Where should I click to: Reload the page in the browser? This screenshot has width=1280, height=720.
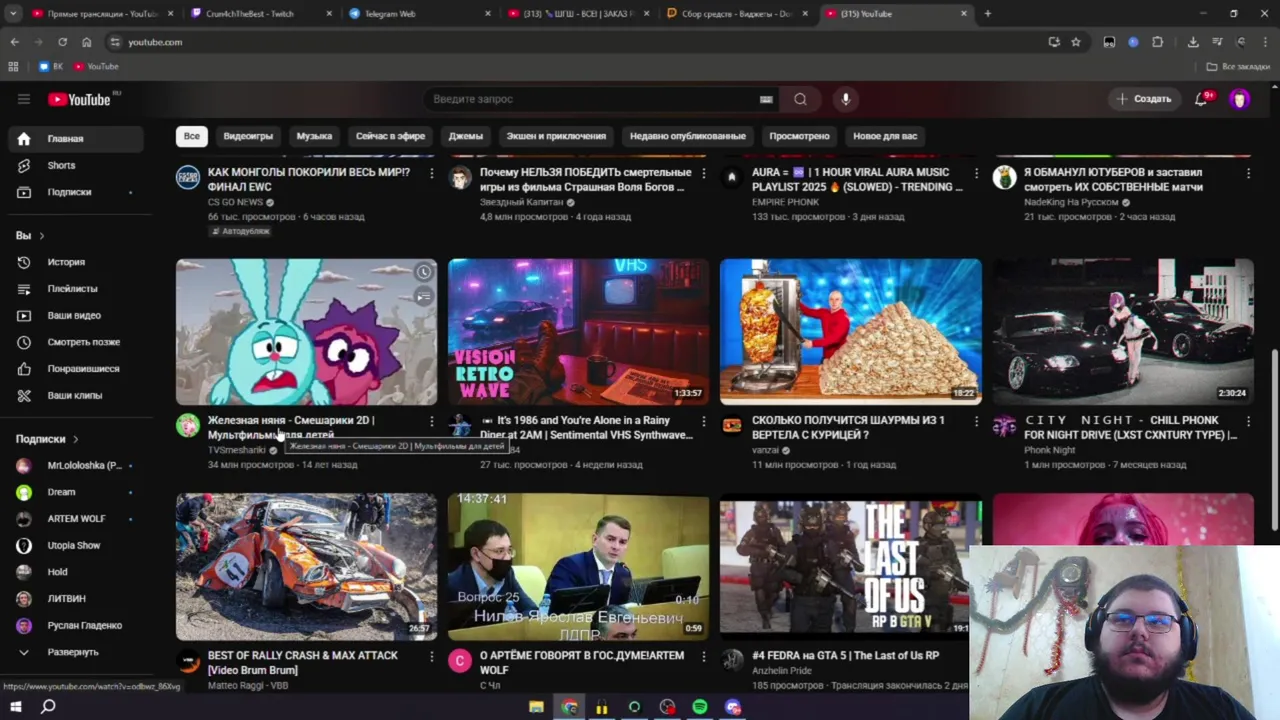coord(62,42)
